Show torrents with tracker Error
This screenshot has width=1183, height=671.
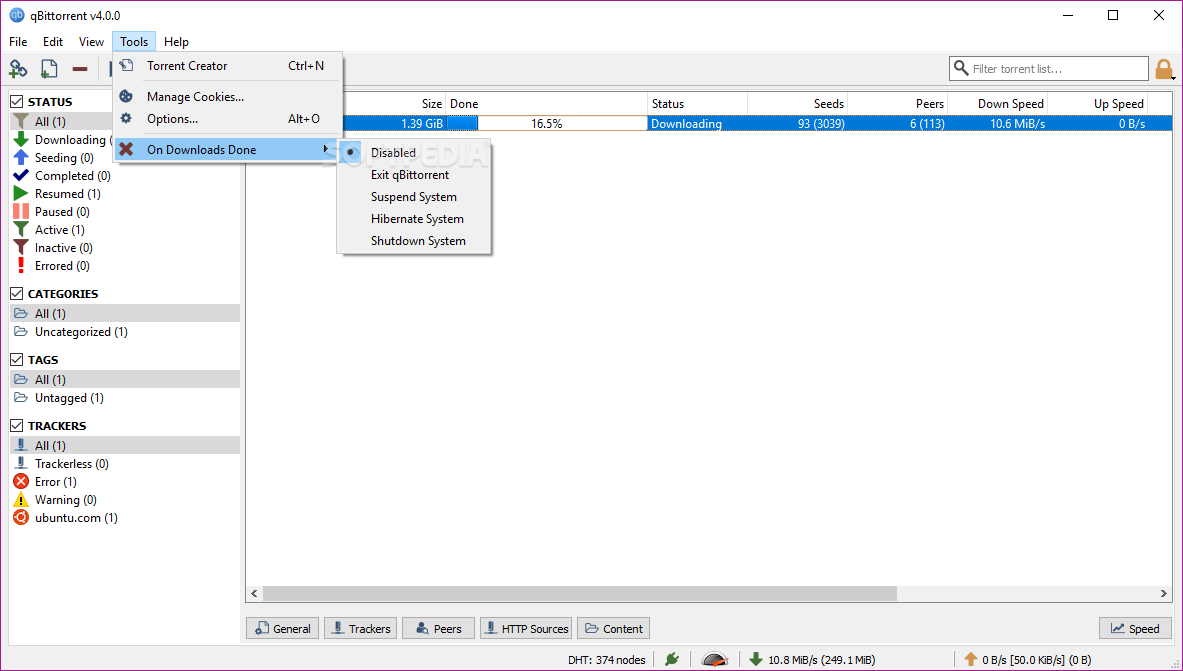click(55, 482)
